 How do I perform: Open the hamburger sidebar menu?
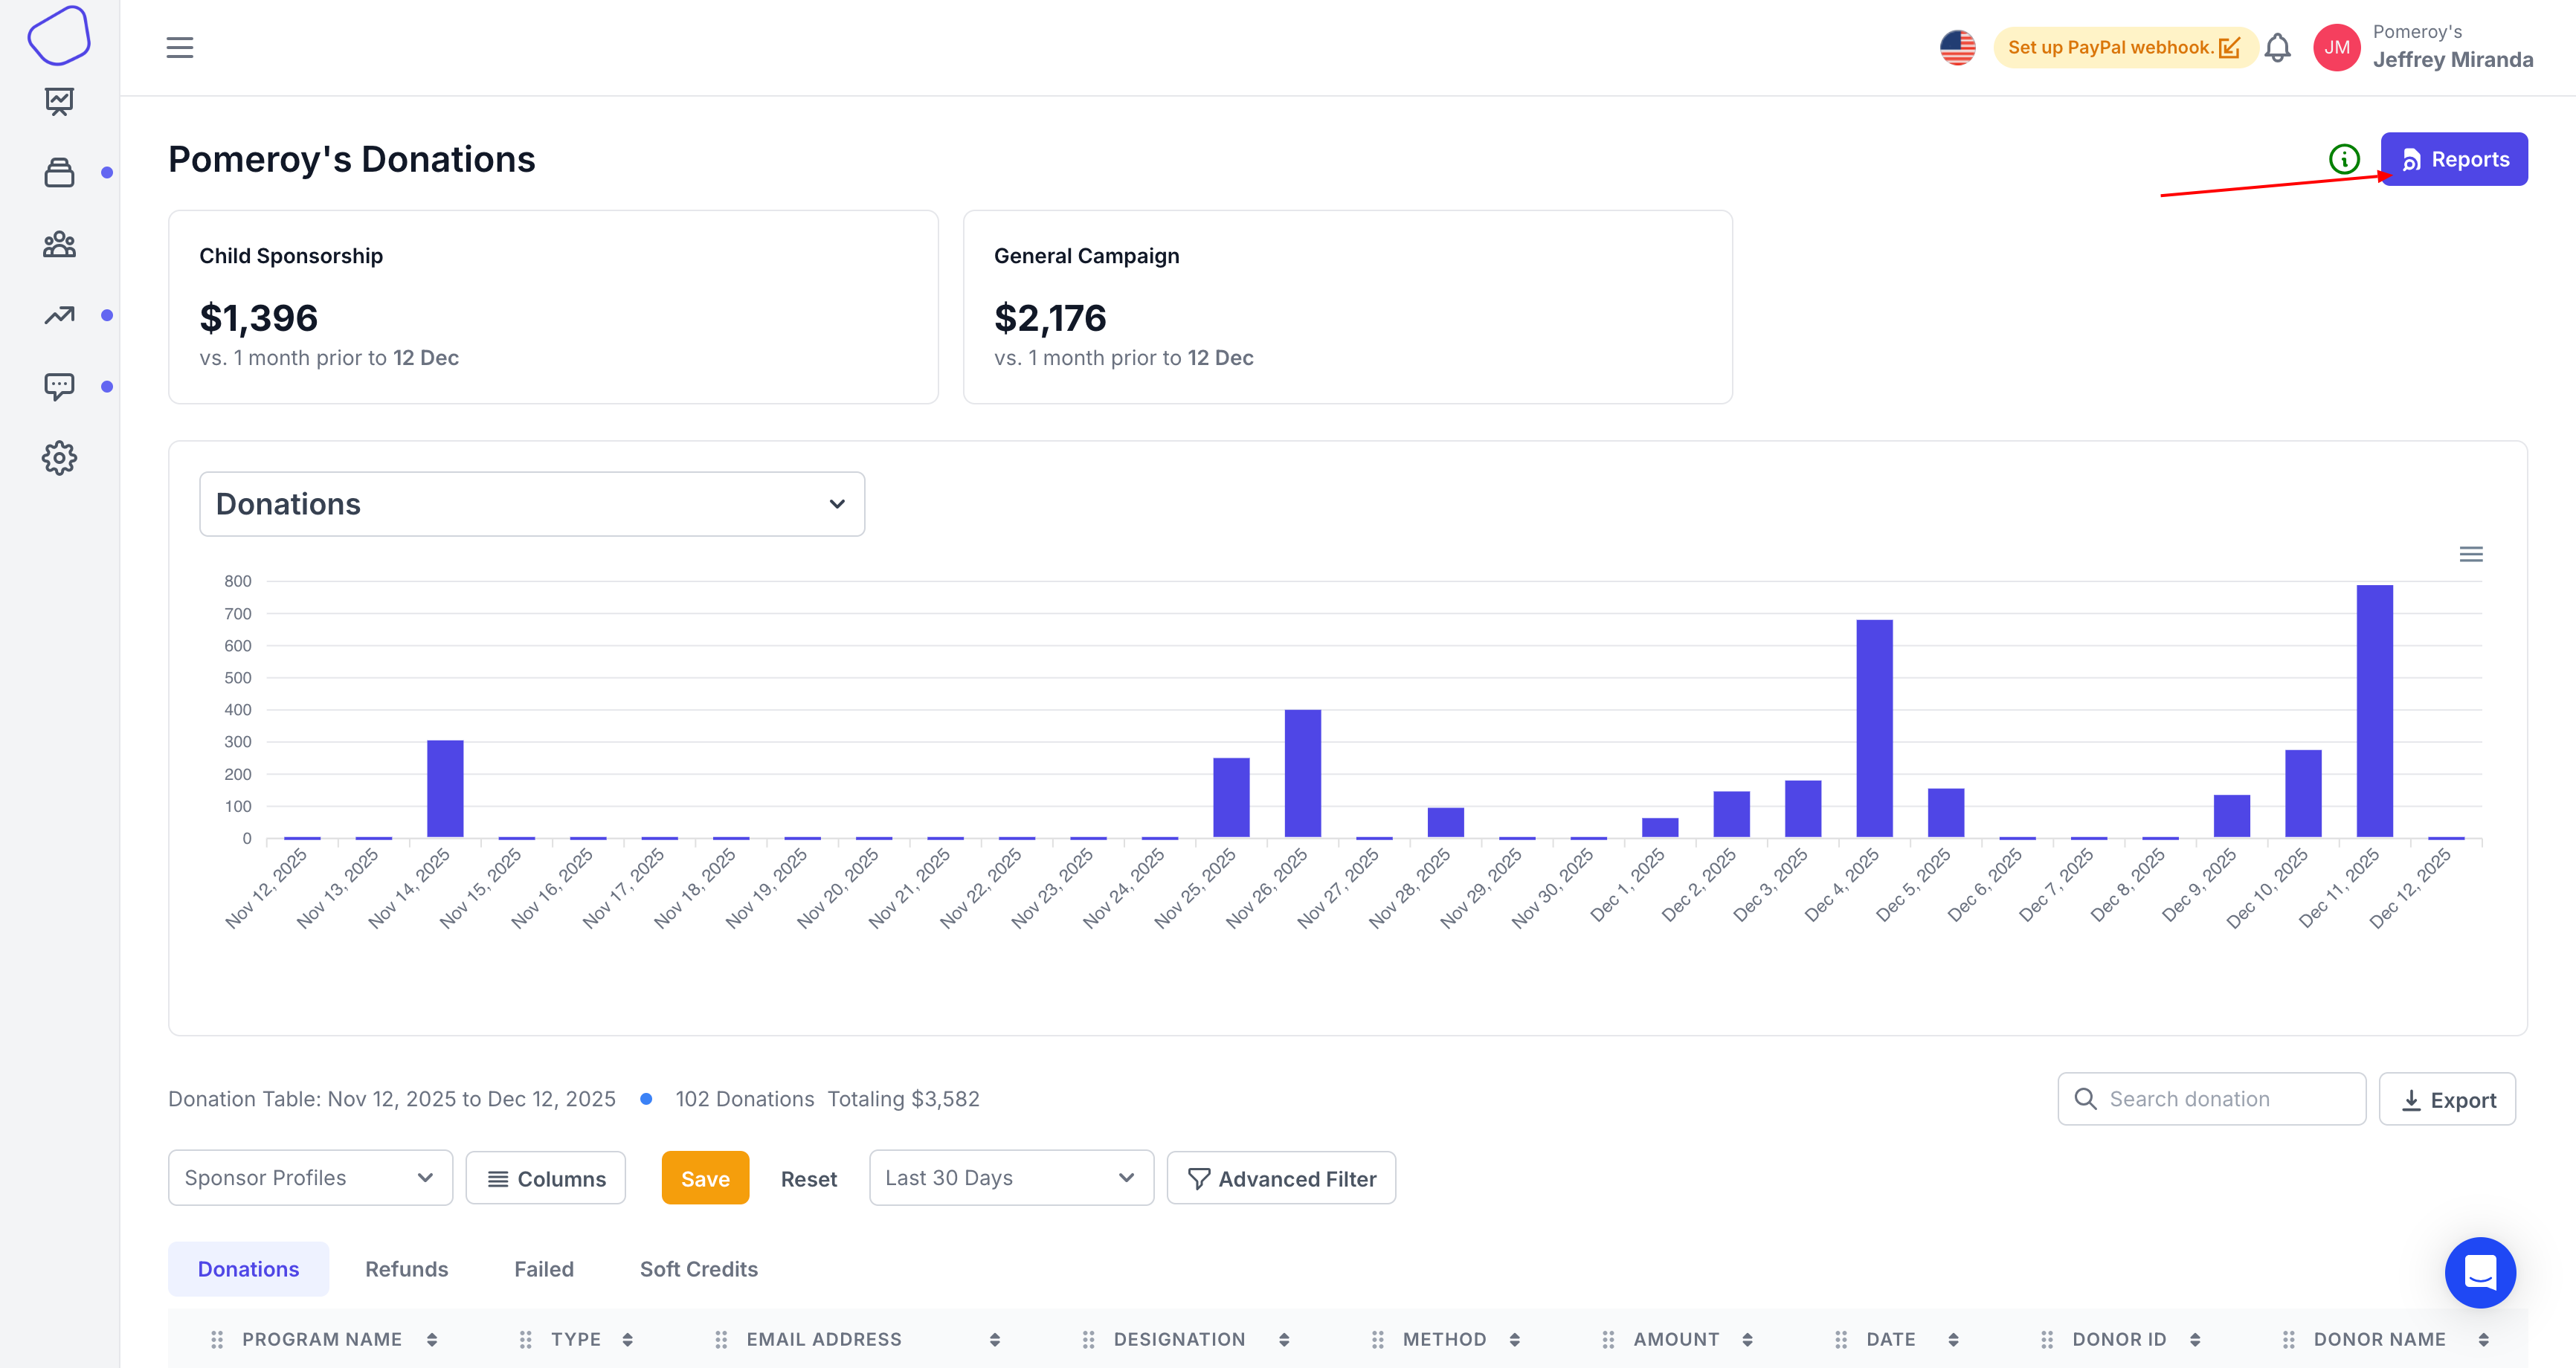180,47
